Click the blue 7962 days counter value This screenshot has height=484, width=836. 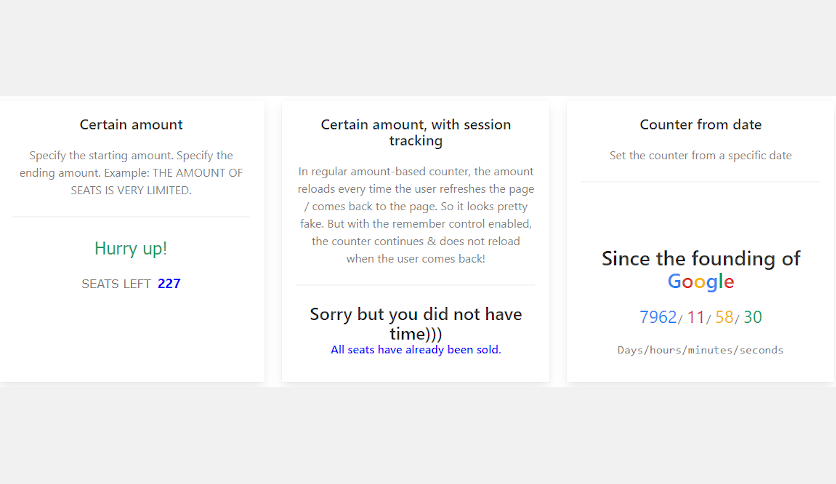658,318
